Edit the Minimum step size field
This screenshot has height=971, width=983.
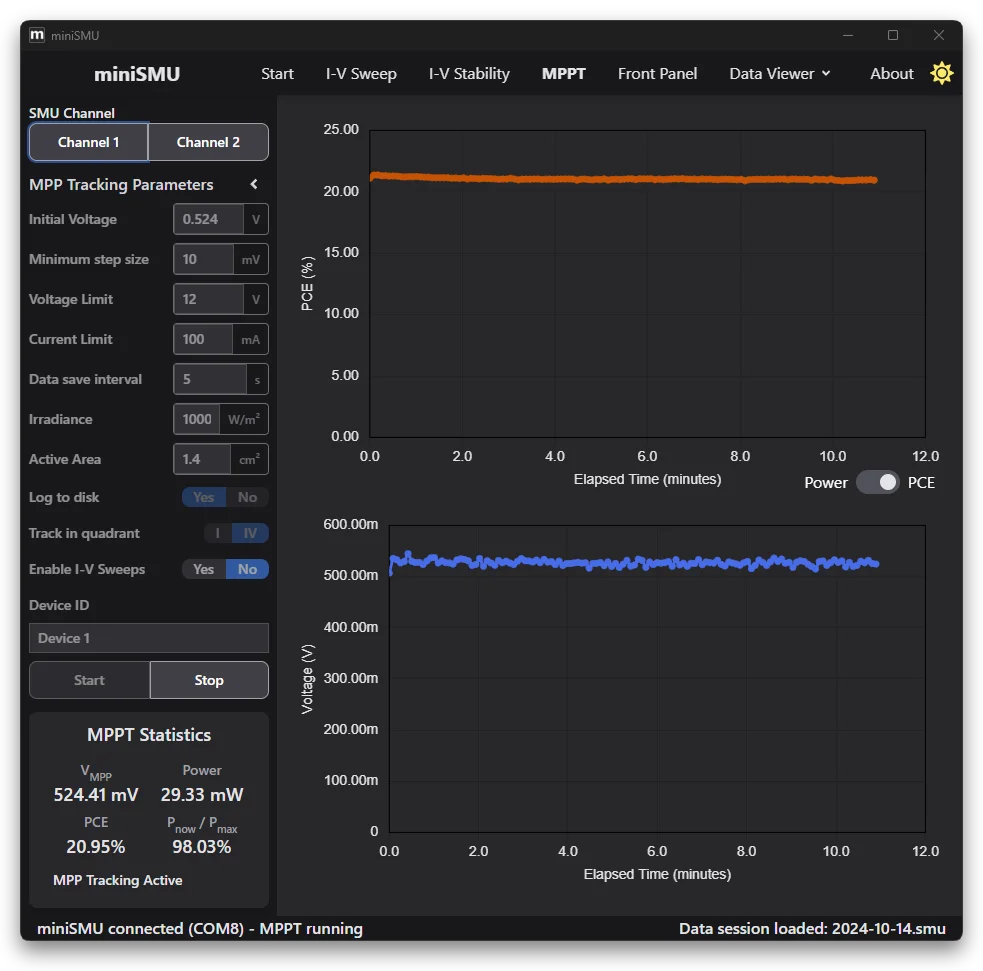point(204,259)
